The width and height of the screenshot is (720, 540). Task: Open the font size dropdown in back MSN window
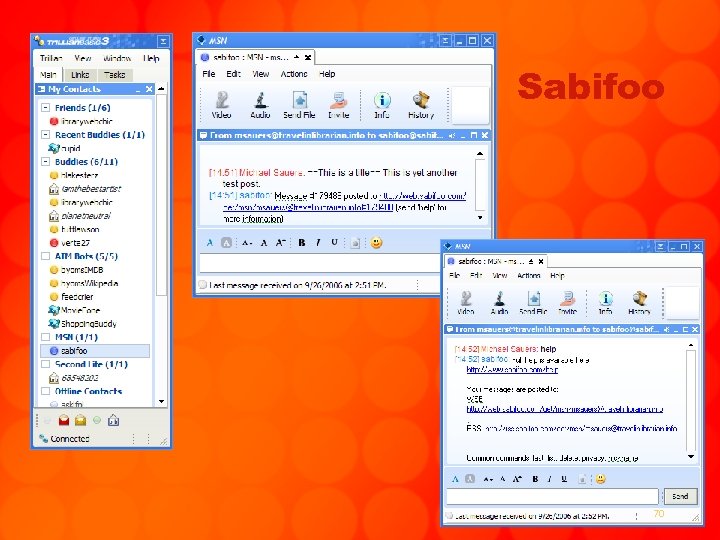tap(247, 243)
